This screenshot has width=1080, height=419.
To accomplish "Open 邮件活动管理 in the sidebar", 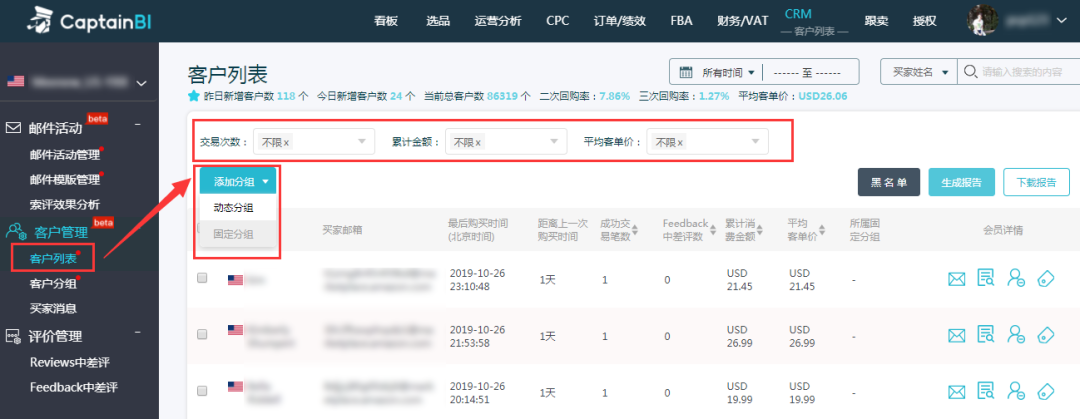I will (x=65, y=154).
